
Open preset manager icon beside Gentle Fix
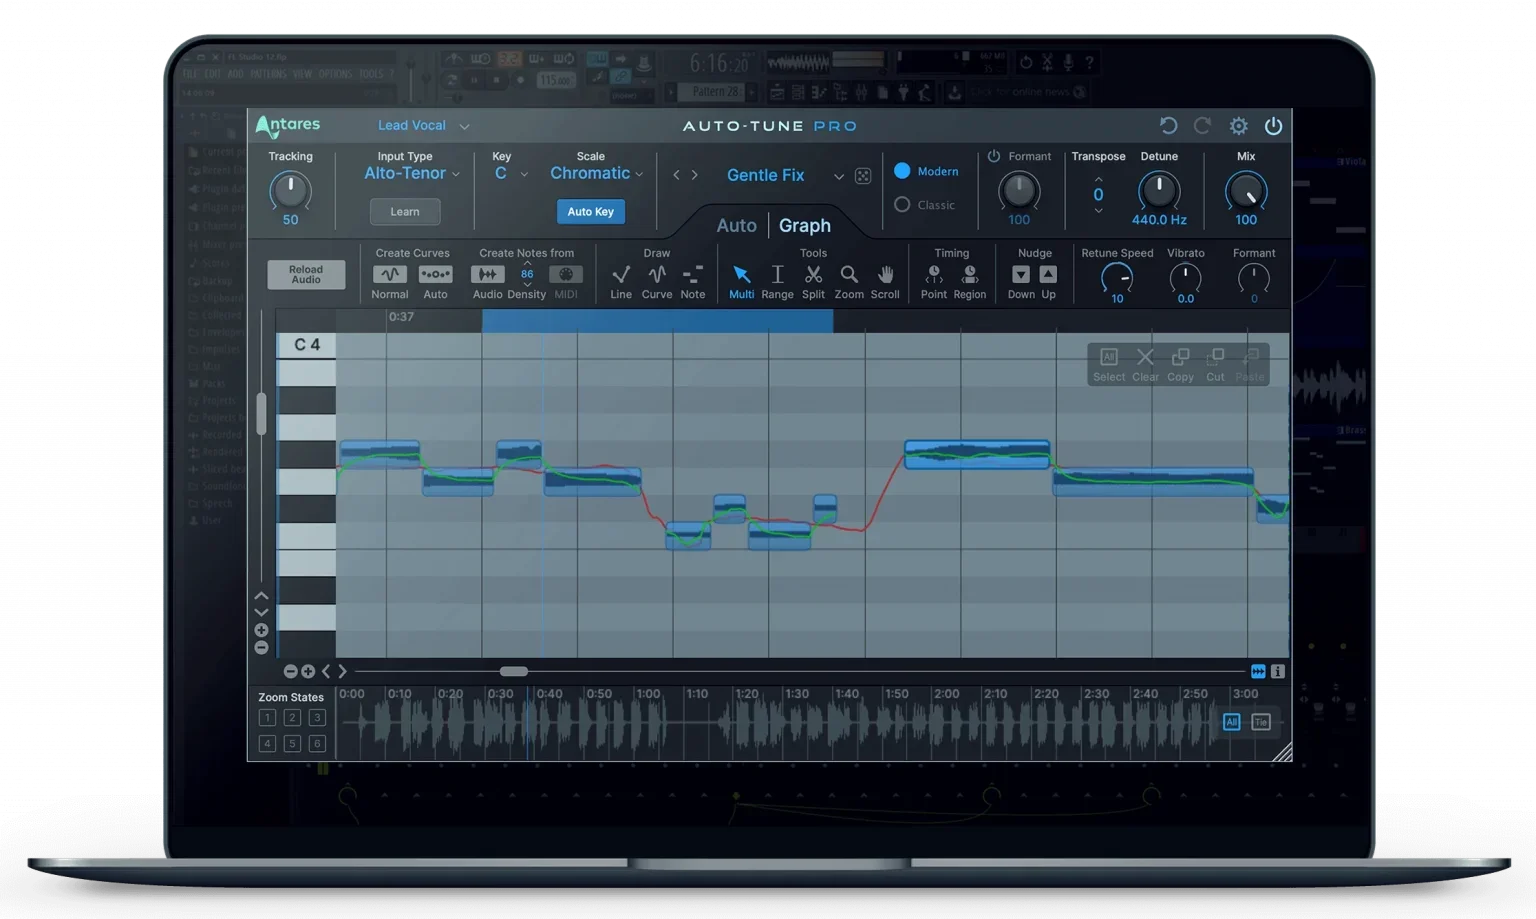863,176
